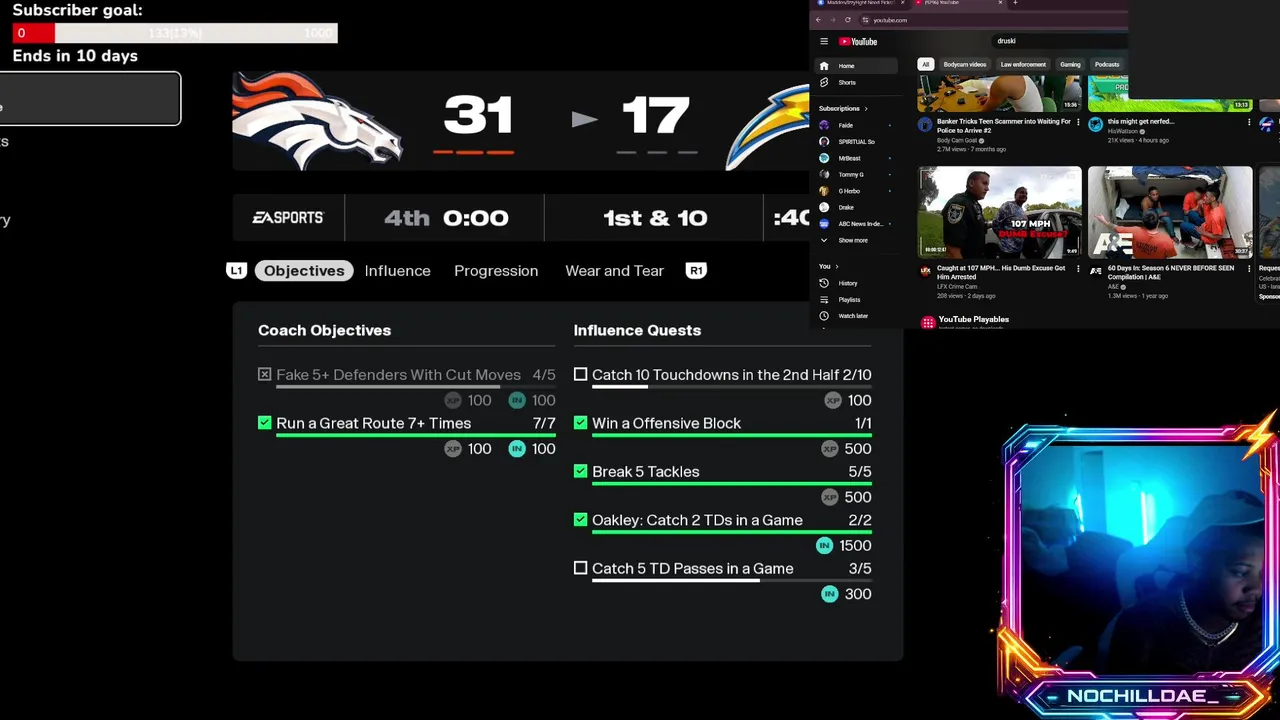Viewport: 1280px width, 720px height.
Task: Reload the YouTube page
Action: pyautogui.click(x=847, y=20)
